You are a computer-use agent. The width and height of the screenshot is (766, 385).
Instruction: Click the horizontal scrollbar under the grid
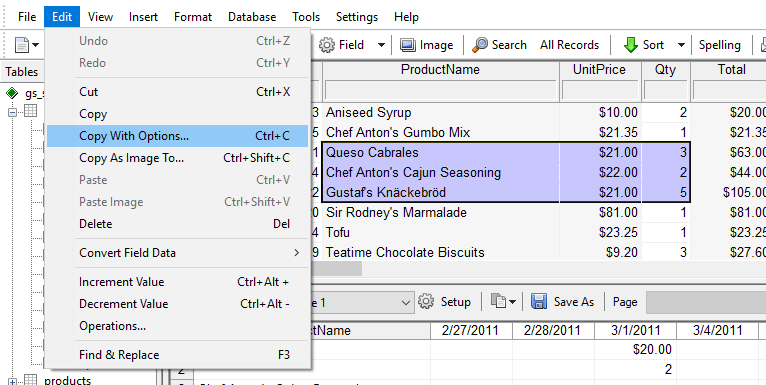pyautogui.click(x=537, y=268)
